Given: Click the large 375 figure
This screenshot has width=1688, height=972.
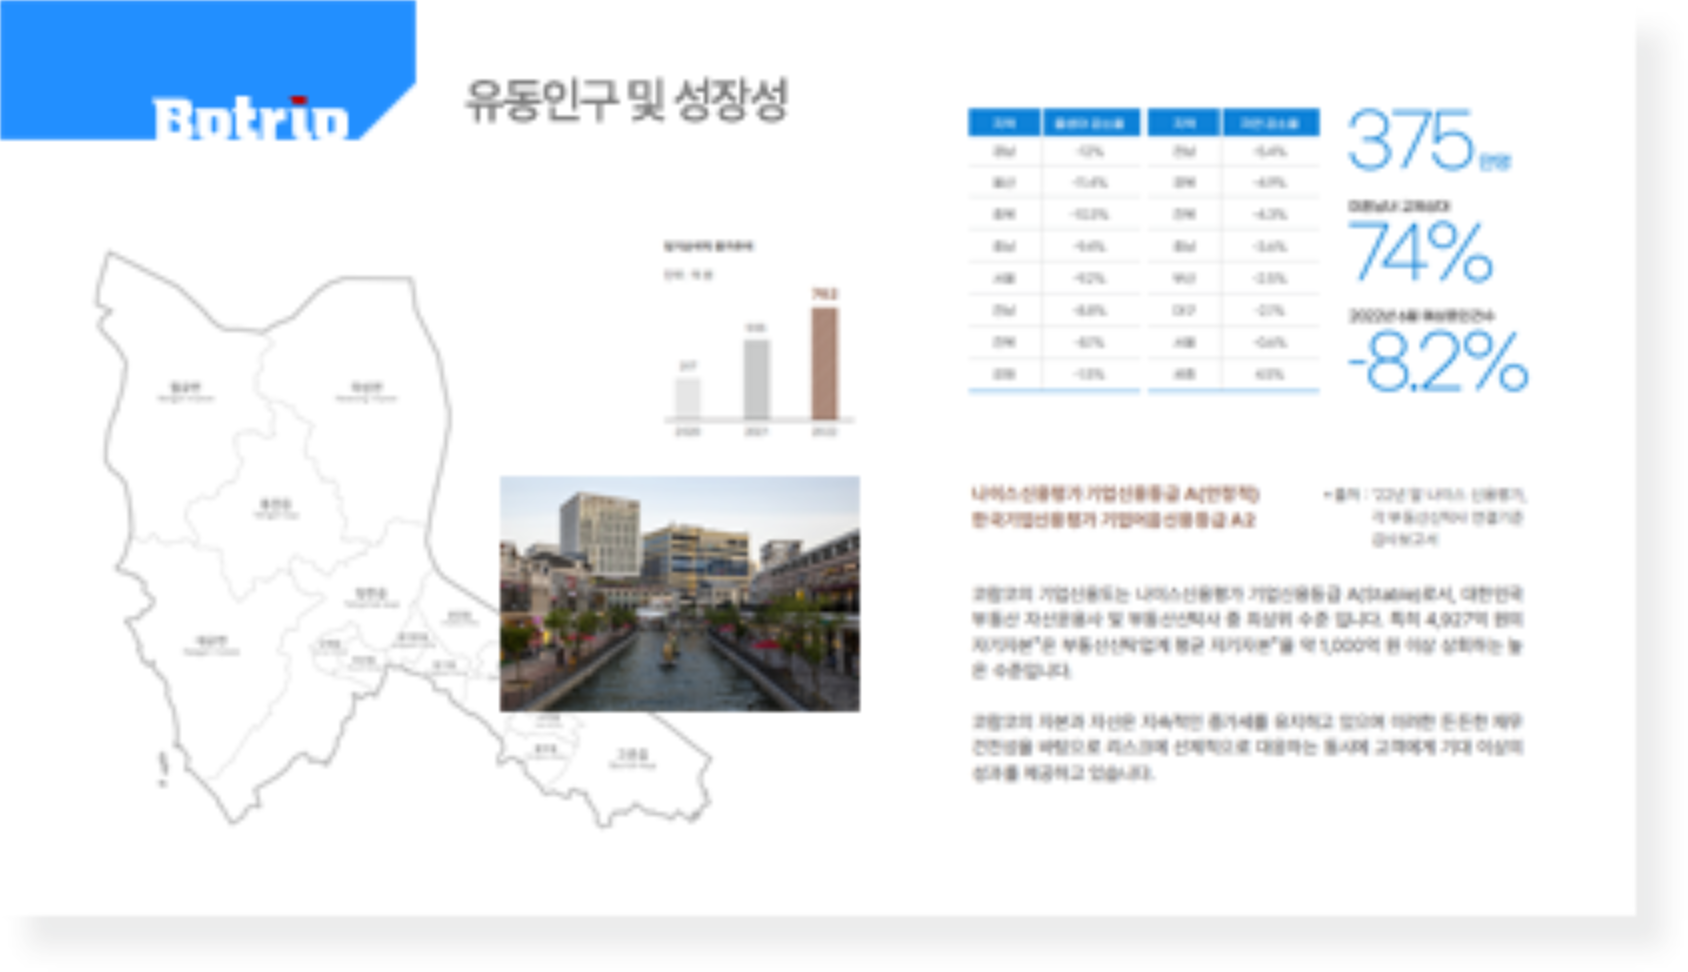Looking at the screenshot, I should pyautogui.click(x=1411, y=140).
